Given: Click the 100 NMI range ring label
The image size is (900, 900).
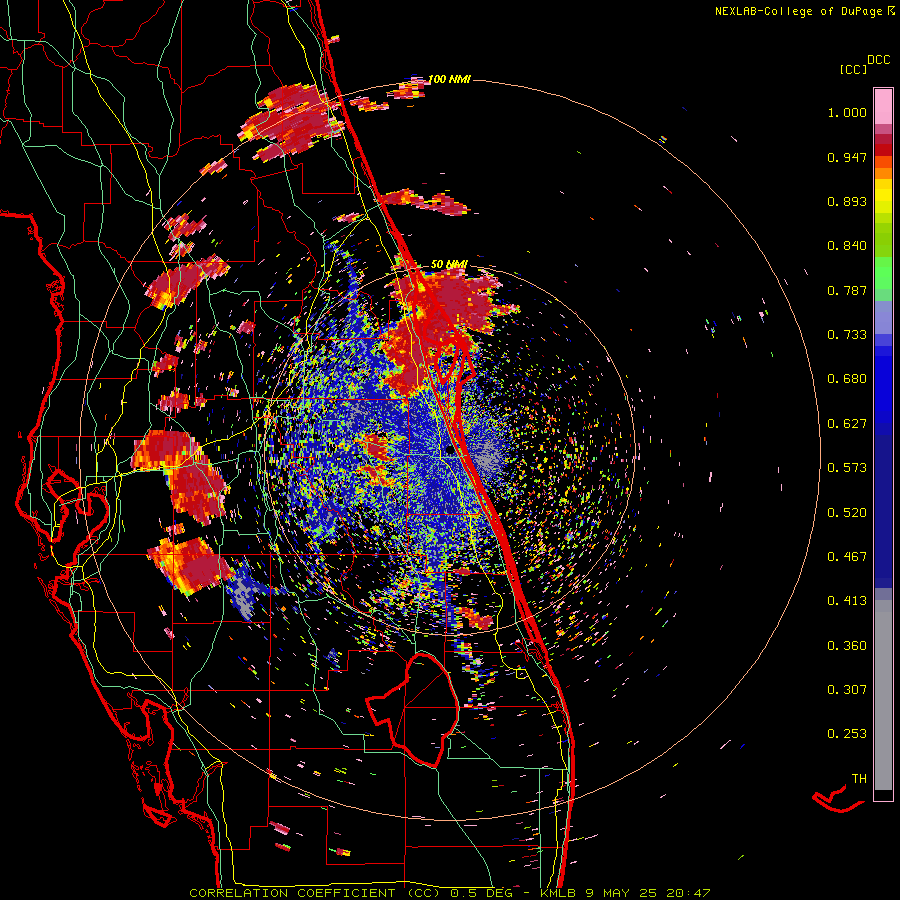Looking at the screenshot, I should pyautogui.click(x=449, y=79).
